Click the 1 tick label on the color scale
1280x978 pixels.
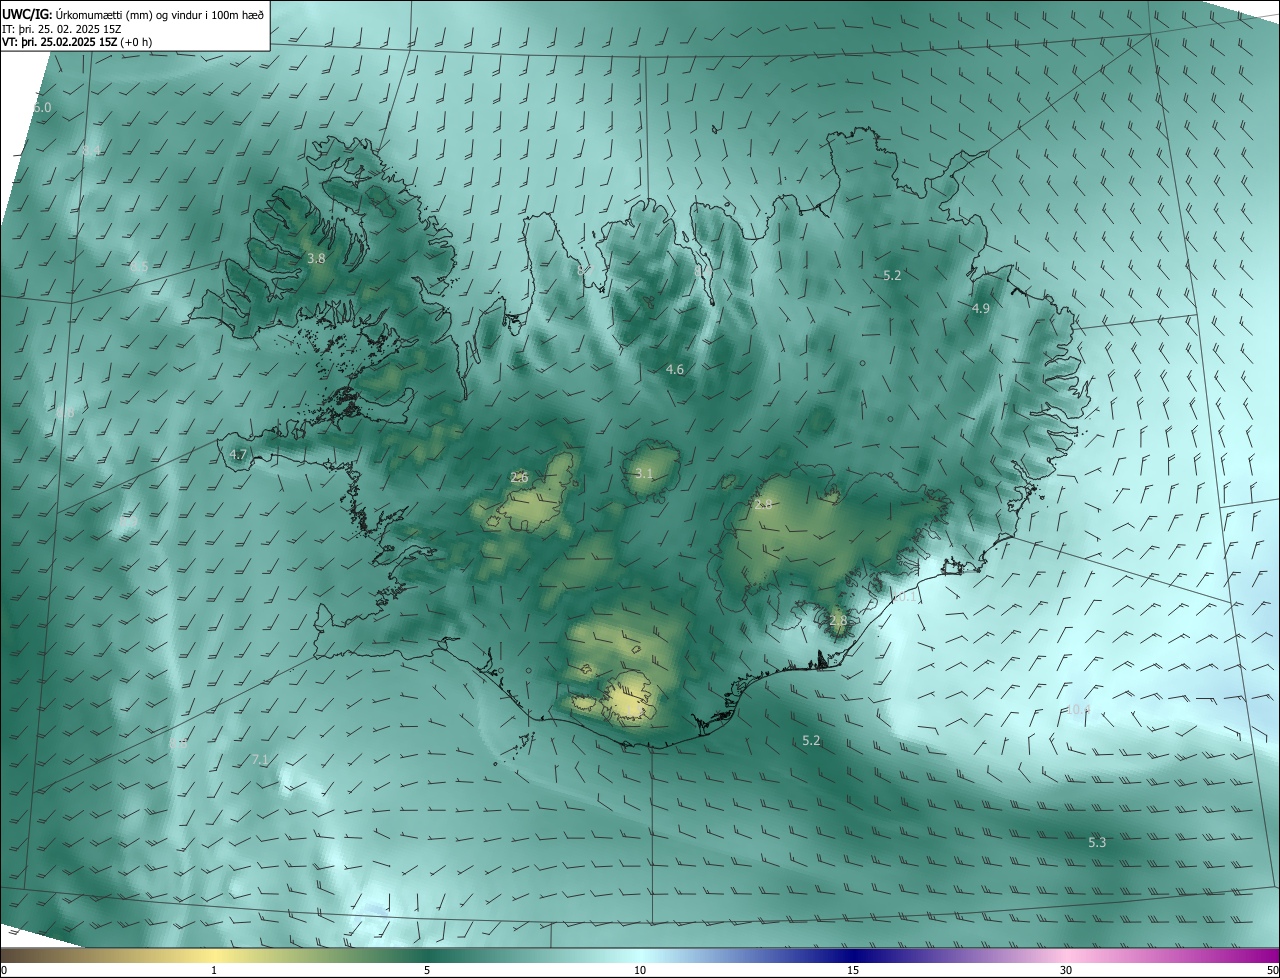pyautogui.click(x=214, y=970)
